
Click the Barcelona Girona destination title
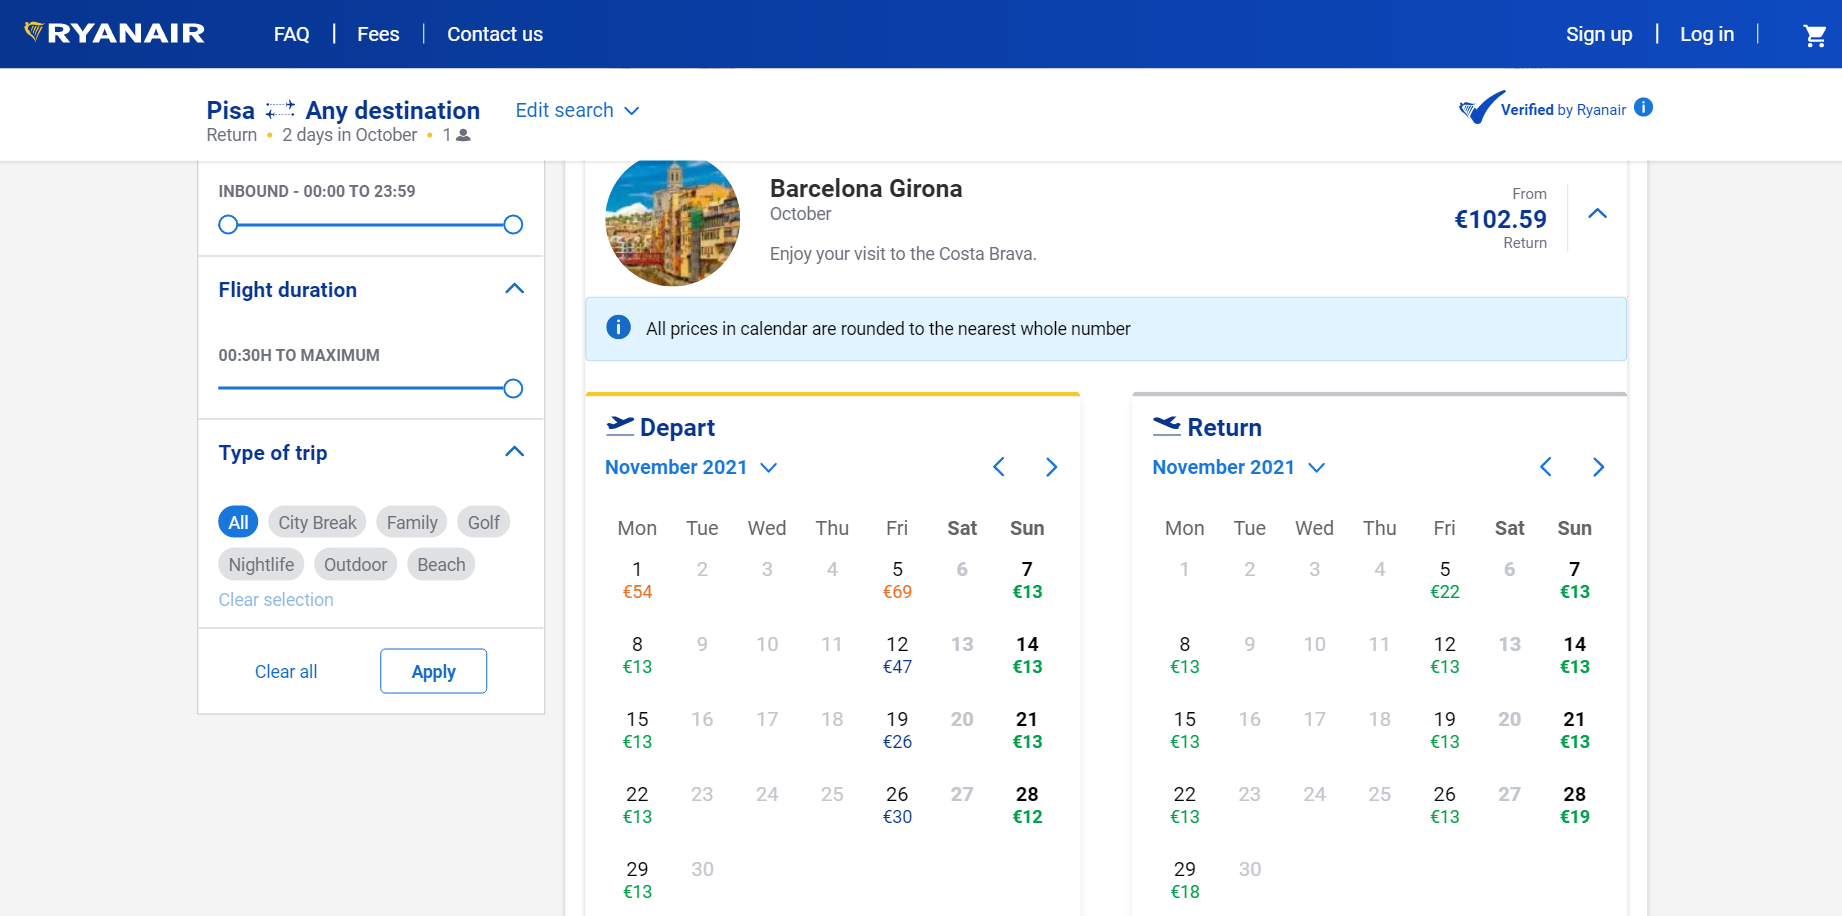(866, 188)
